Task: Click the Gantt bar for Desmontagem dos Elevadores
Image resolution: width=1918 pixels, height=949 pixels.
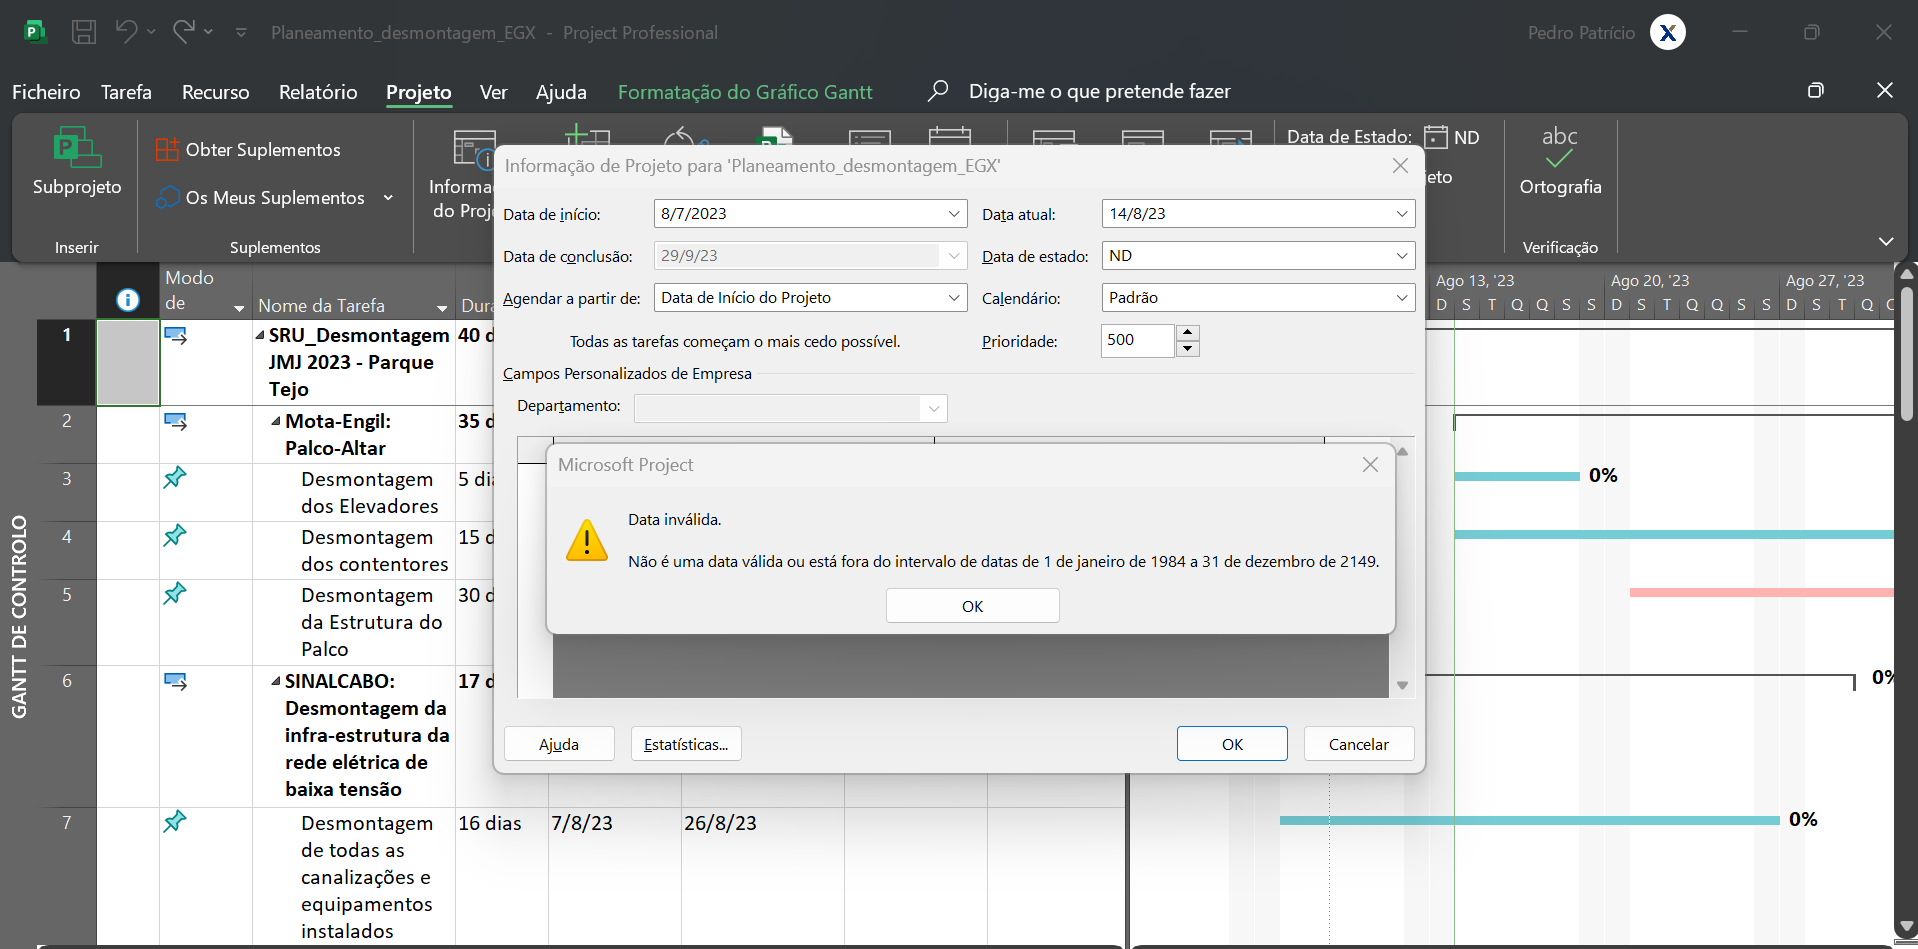Action: point(1517,476)
